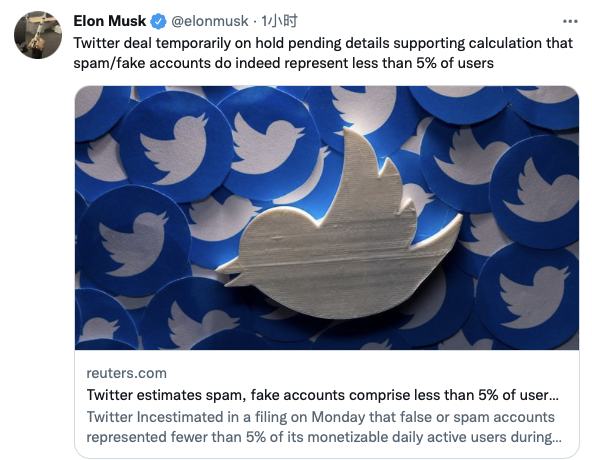This screenshot has height=460, width=592.
Task: Click tweet line 'spam/fake accounts do indeed represent'
Action: coord(283,63)
